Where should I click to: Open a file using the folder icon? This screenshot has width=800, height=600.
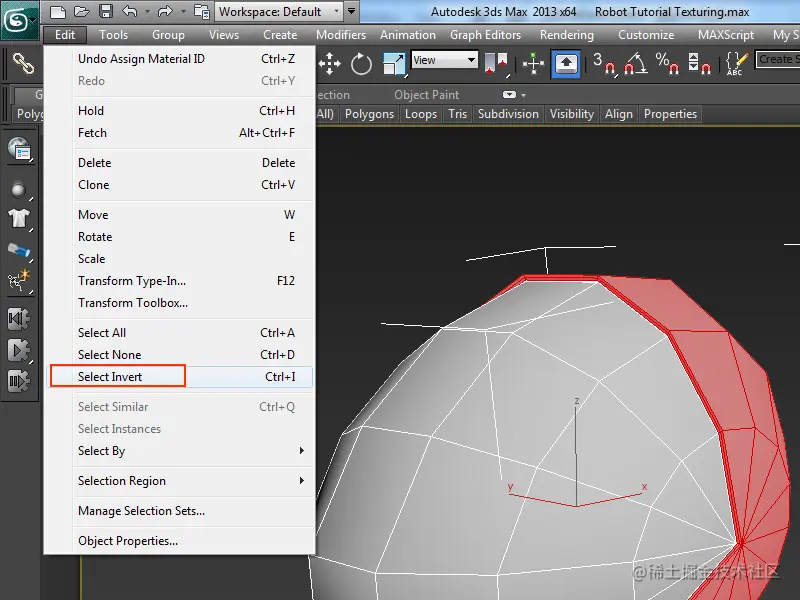[82, 11]
